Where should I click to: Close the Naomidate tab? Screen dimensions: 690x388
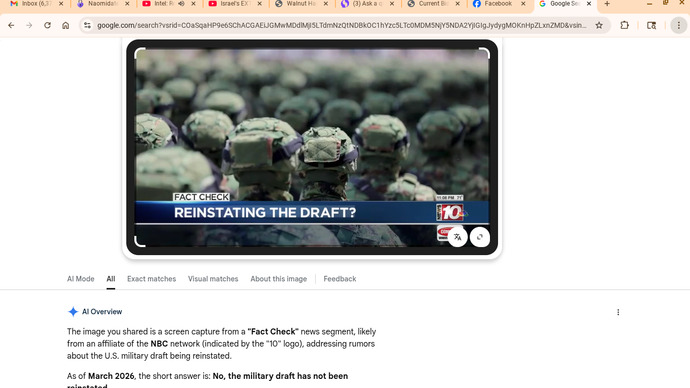coord(127,4)
